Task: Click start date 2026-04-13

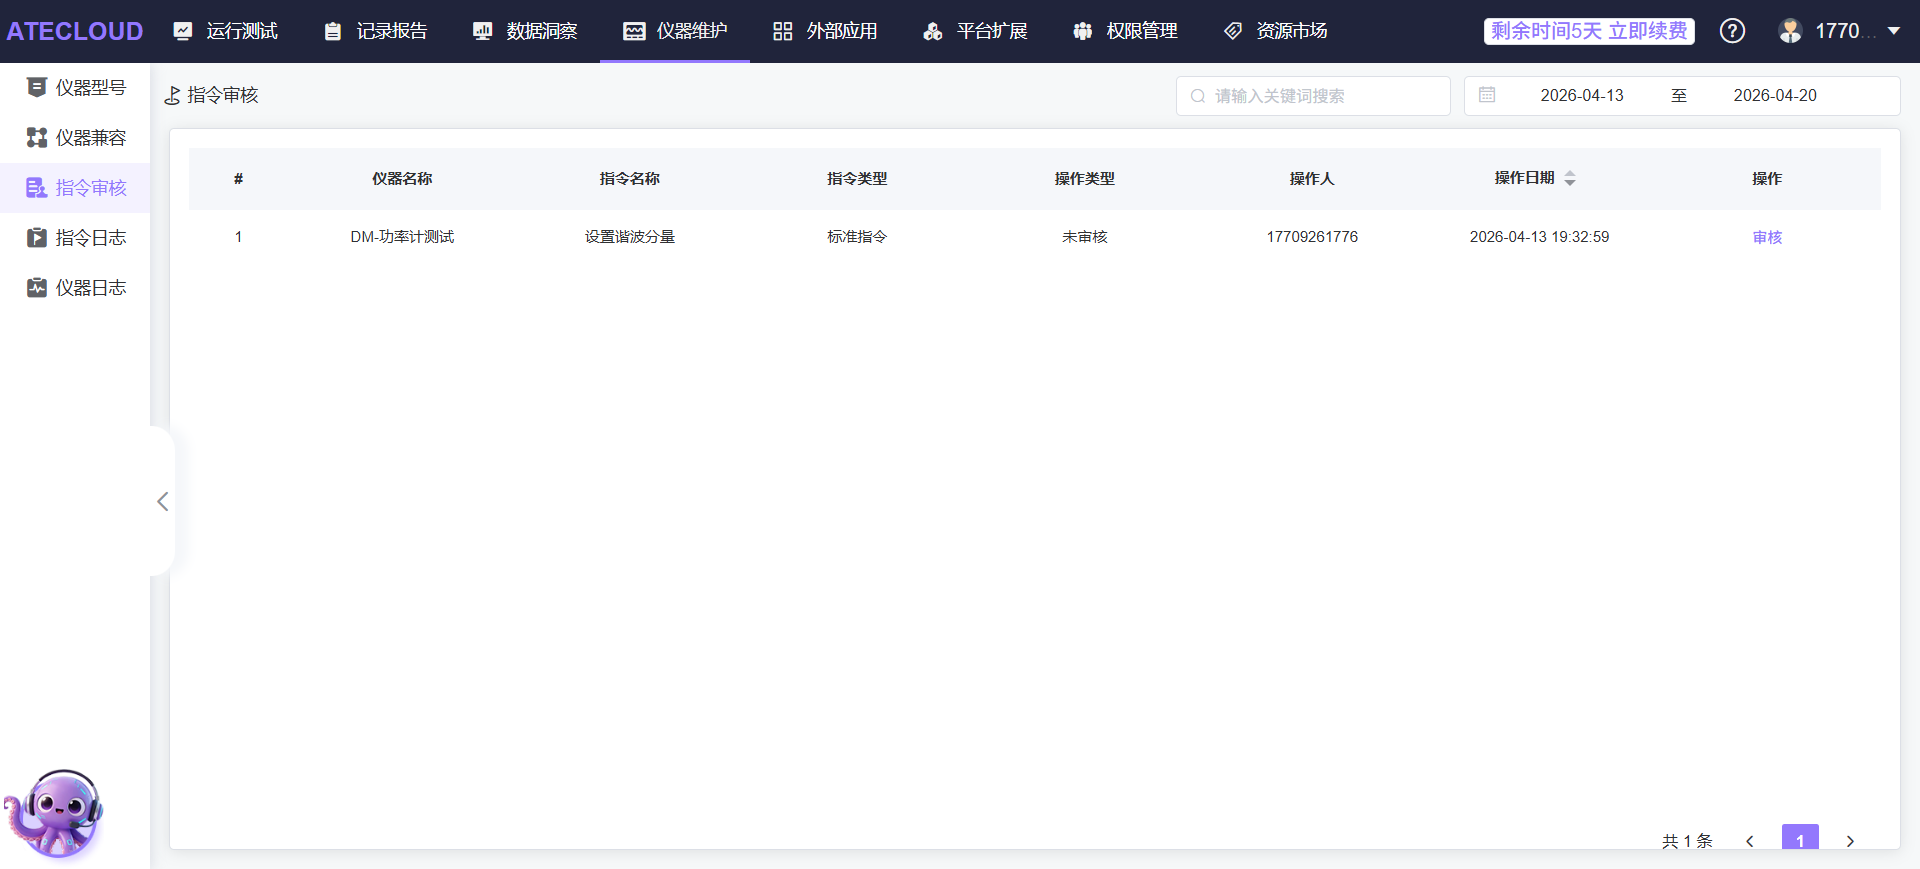Action: click(x=1582, y=95)
